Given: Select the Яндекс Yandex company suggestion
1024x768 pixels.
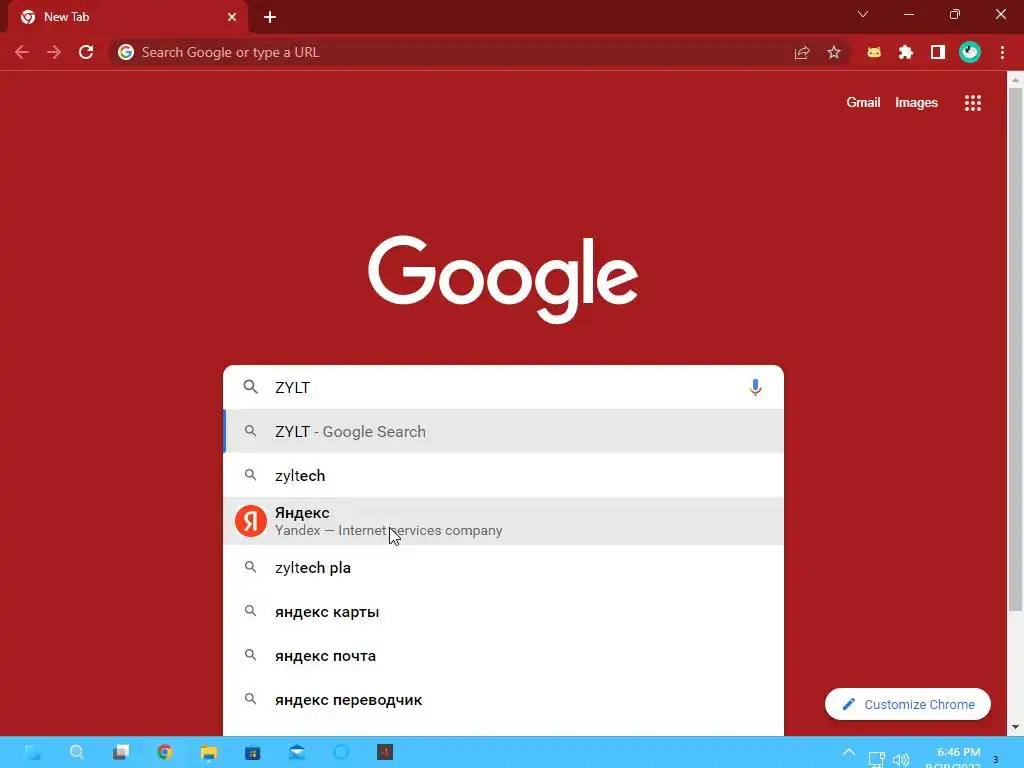Looking at the screenshot, I should pyautogui.click(x=503, y=521).
